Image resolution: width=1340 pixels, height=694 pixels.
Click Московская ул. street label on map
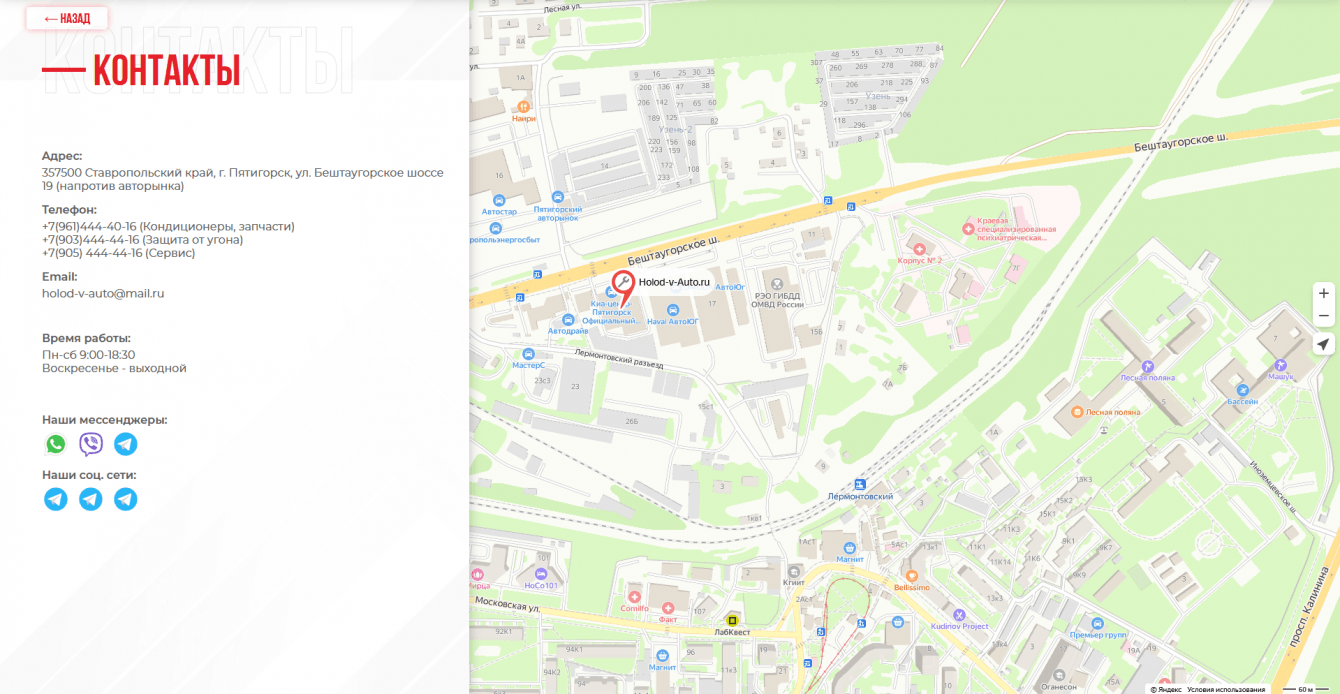coord(506,607)
